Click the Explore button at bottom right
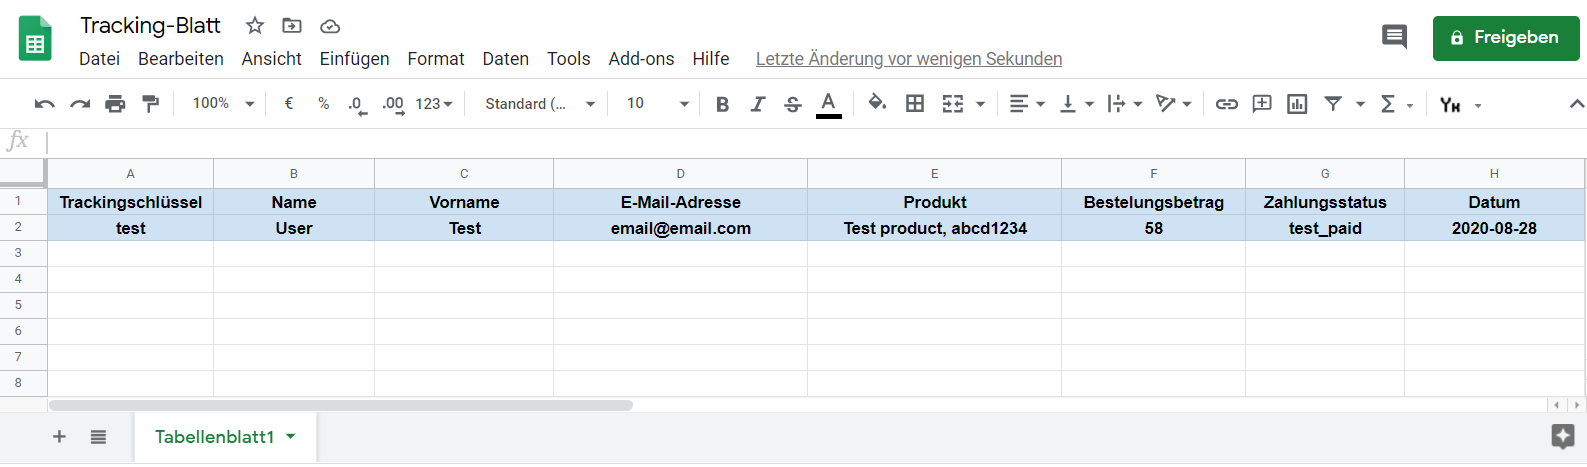1587x467 pixels. coord(1562,436)
